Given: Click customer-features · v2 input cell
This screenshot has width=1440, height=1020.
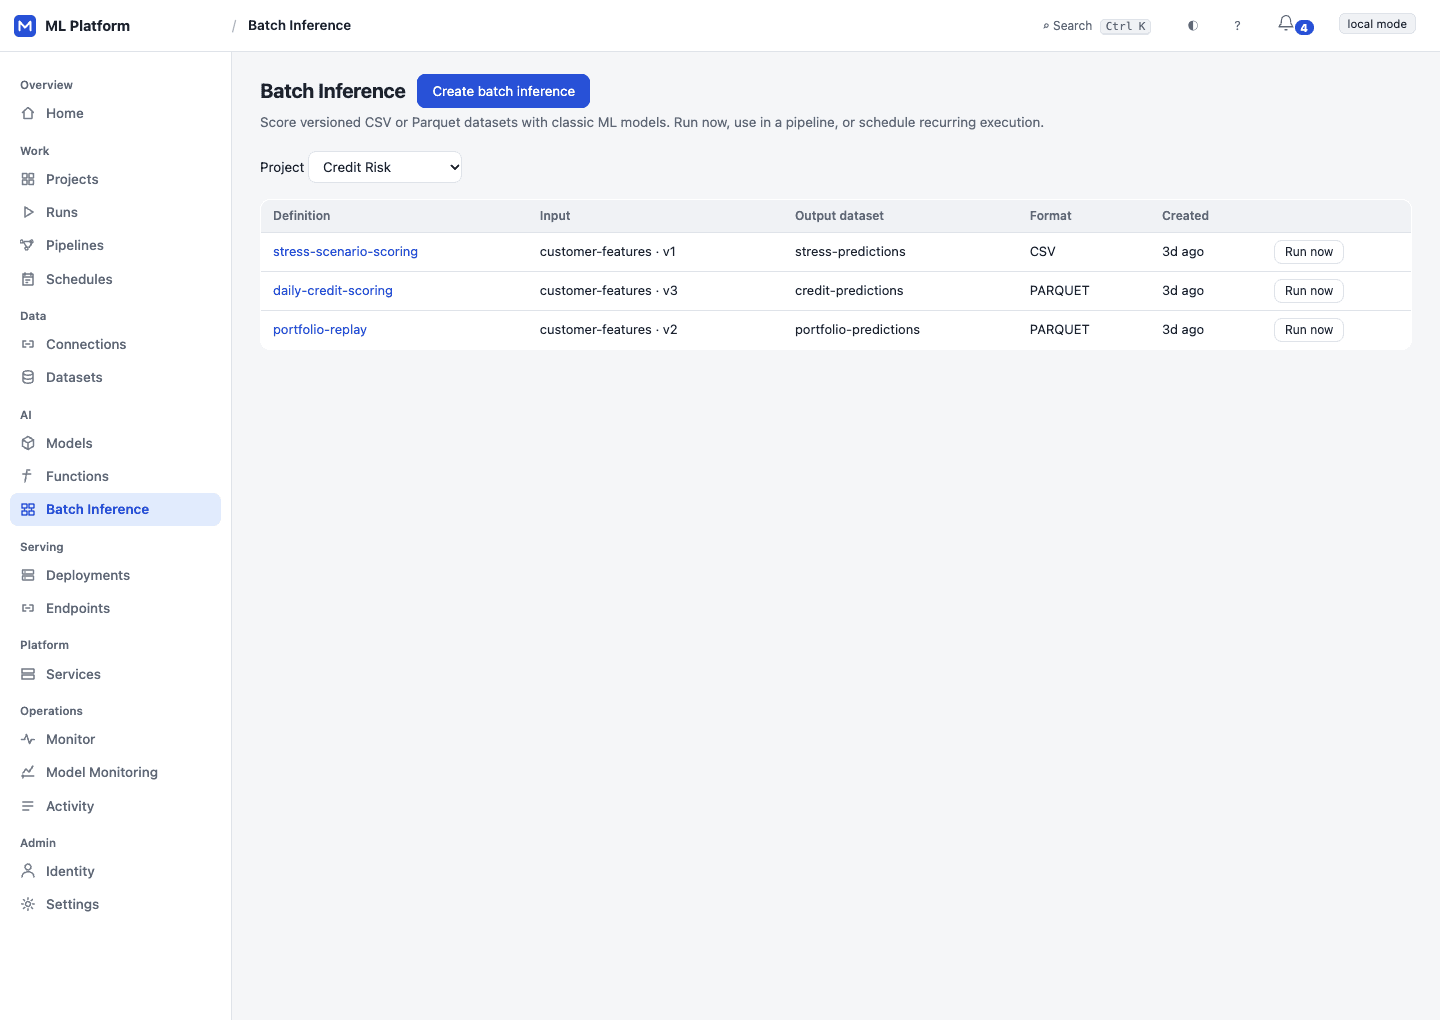Looking at the screenshot, I should (x=608, y=330).
